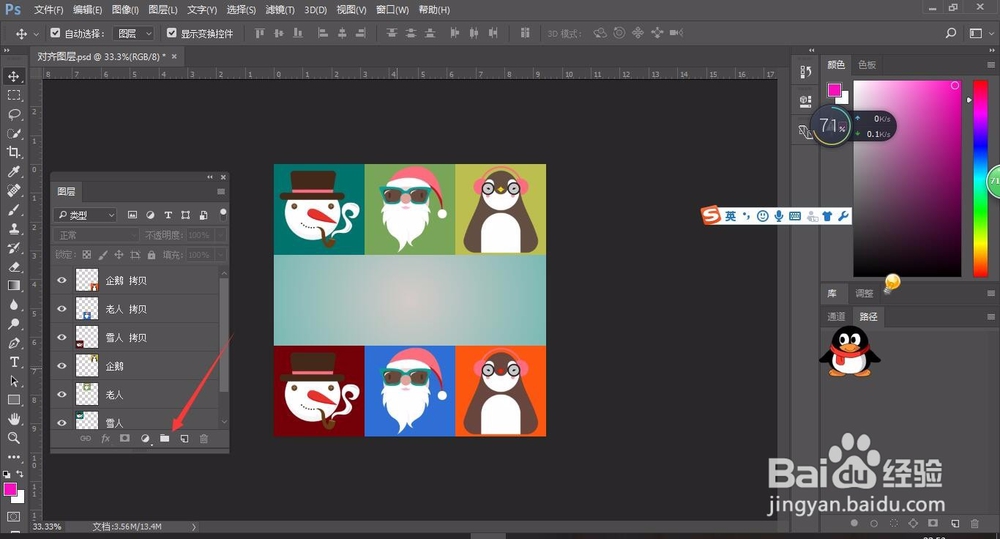Select the Clone Stamp tool
The height and width of the screenshot is (539, 1000).
click(13, 228)
